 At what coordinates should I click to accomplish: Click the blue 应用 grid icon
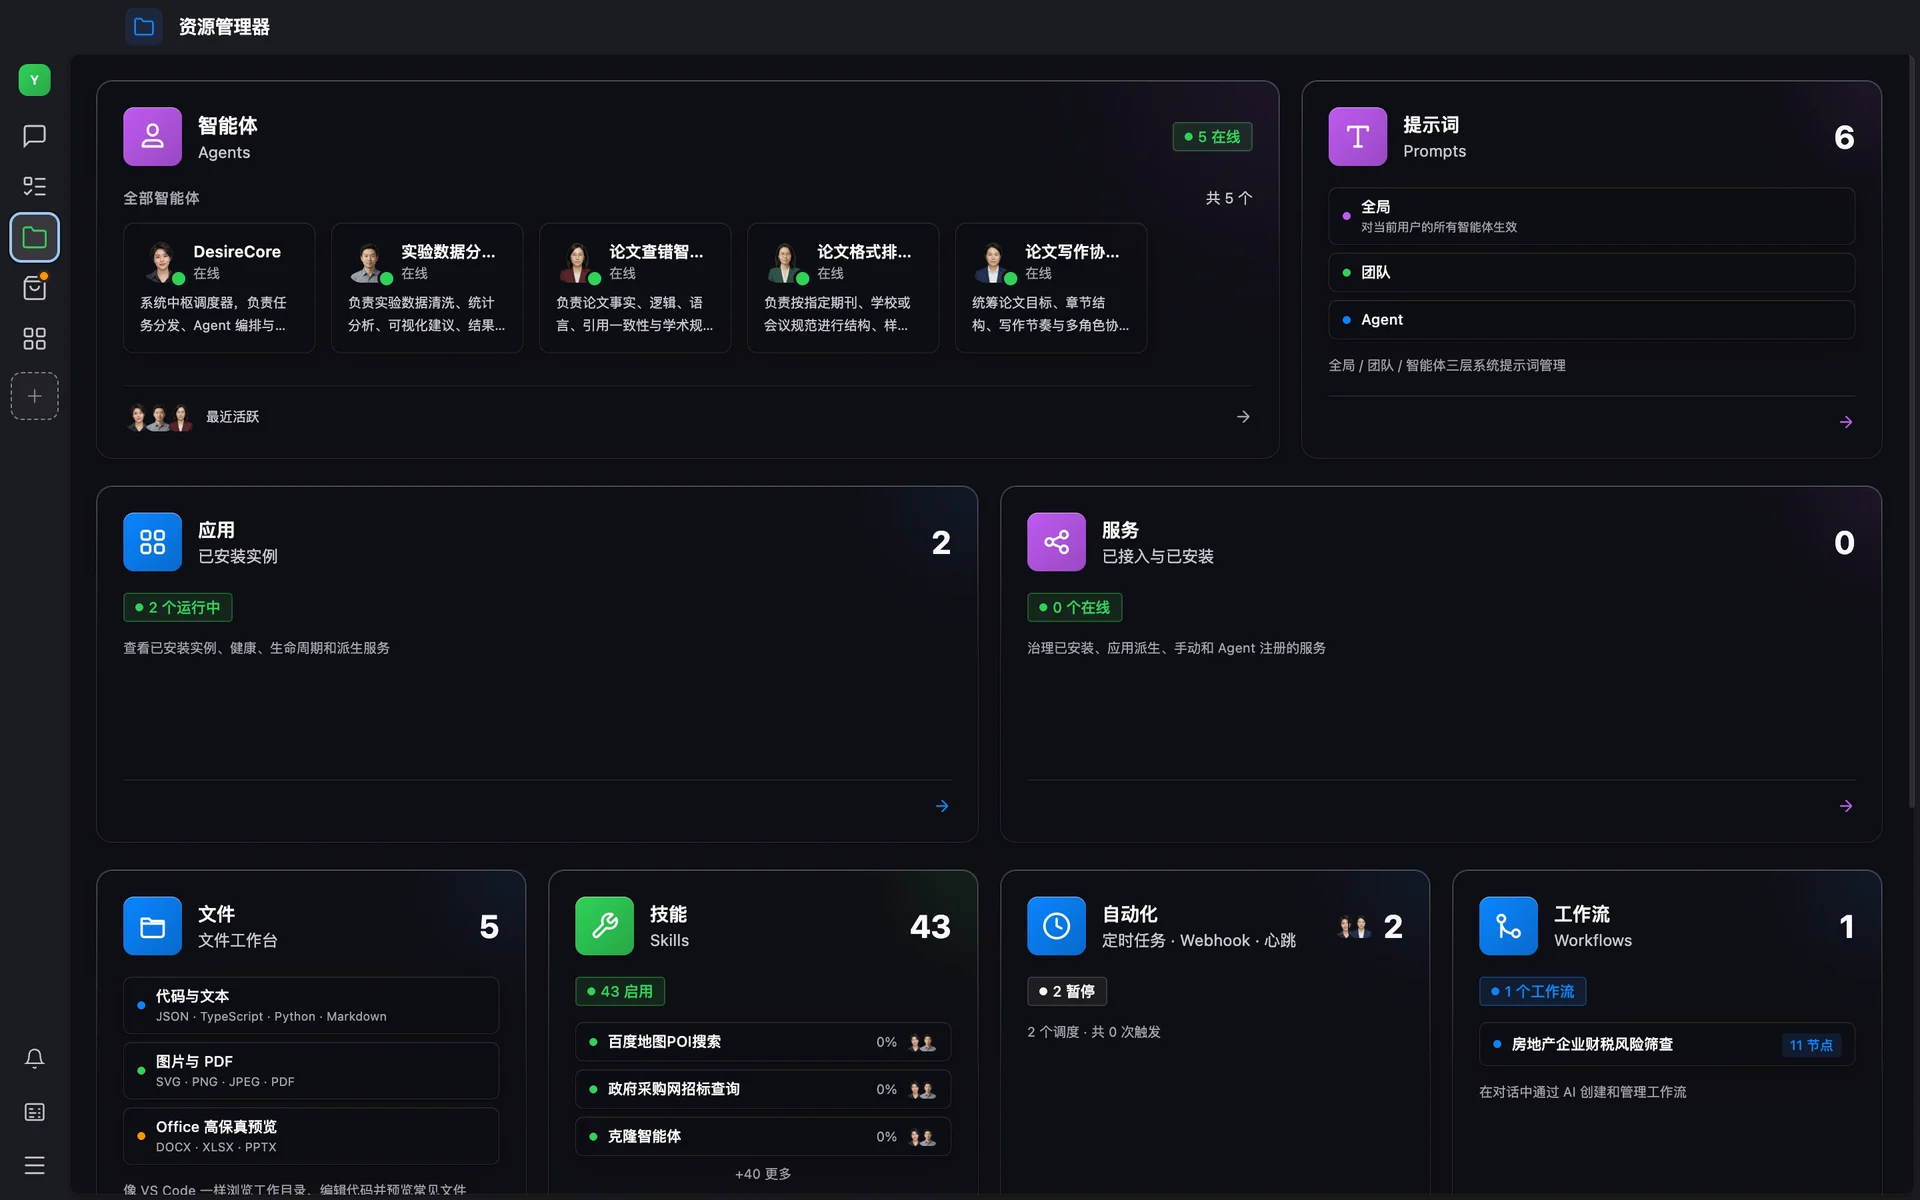pyautogui.click(x=152, y=542)
